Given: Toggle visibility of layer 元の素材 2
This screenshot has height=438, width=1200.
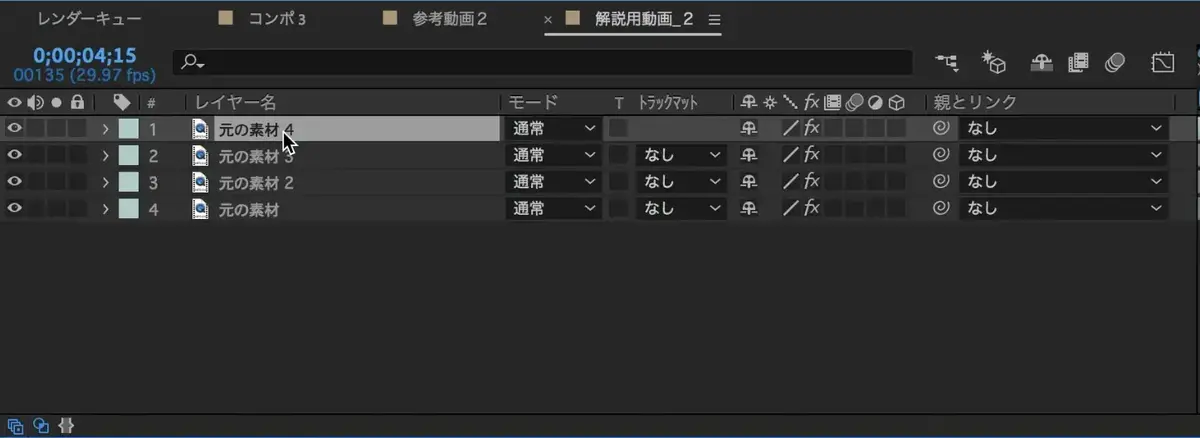Looking at the screenshot, I should (14, 182).
